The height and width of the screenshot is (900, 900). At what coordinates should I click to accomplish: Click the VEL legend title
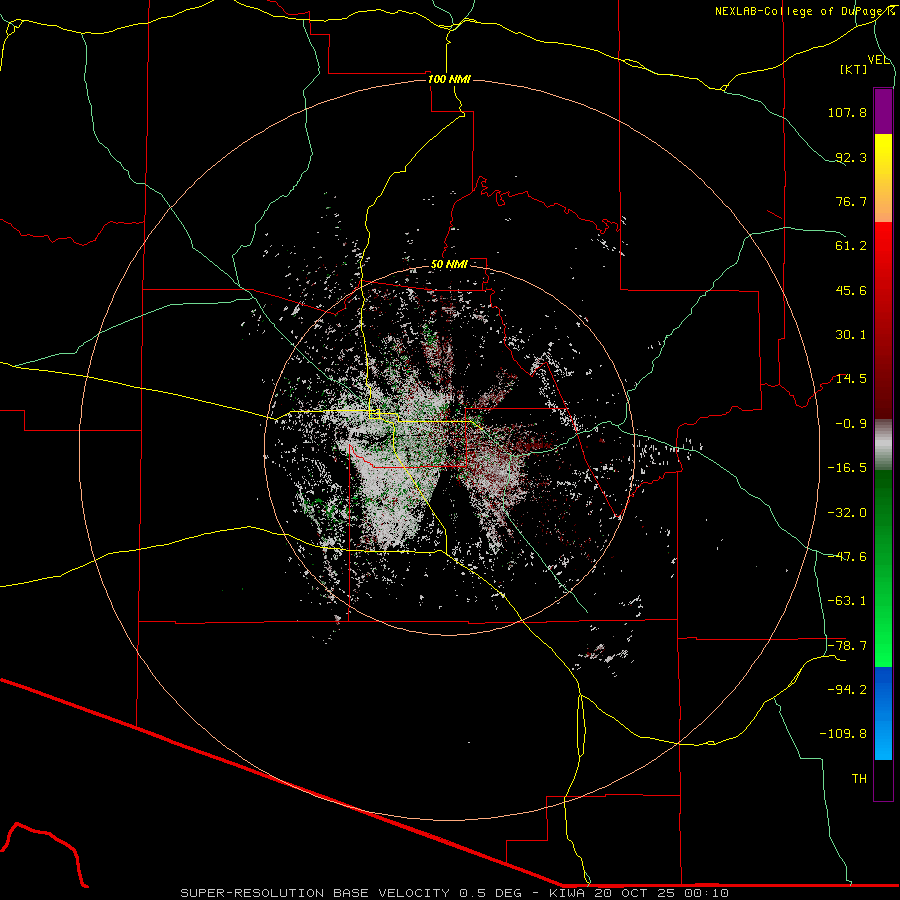[x=878, y=60]
